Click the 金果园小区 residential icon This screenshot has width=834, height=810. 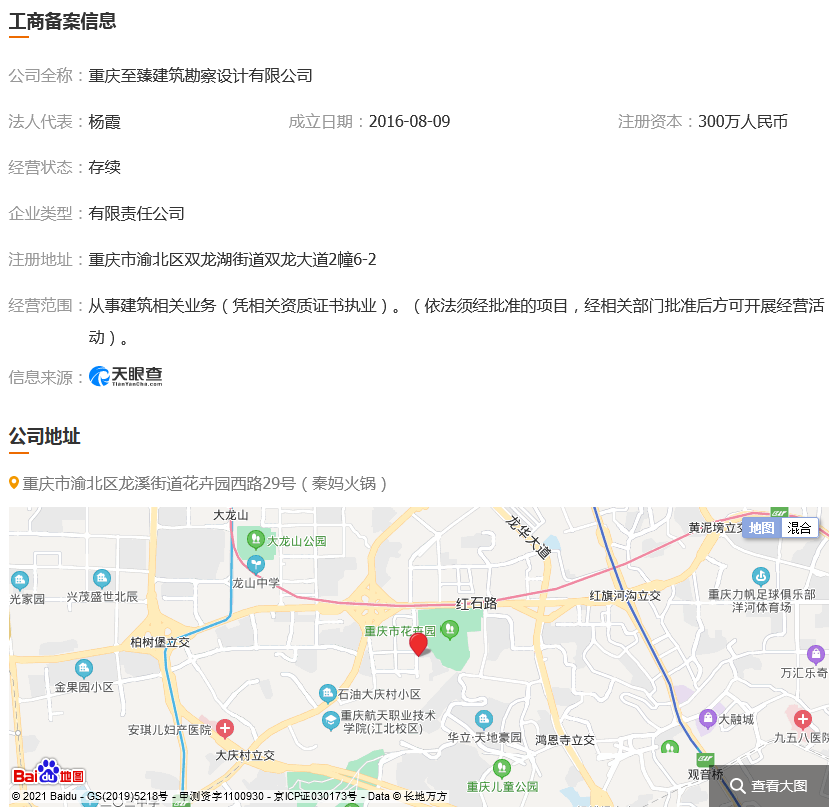[x=84, y=669]
